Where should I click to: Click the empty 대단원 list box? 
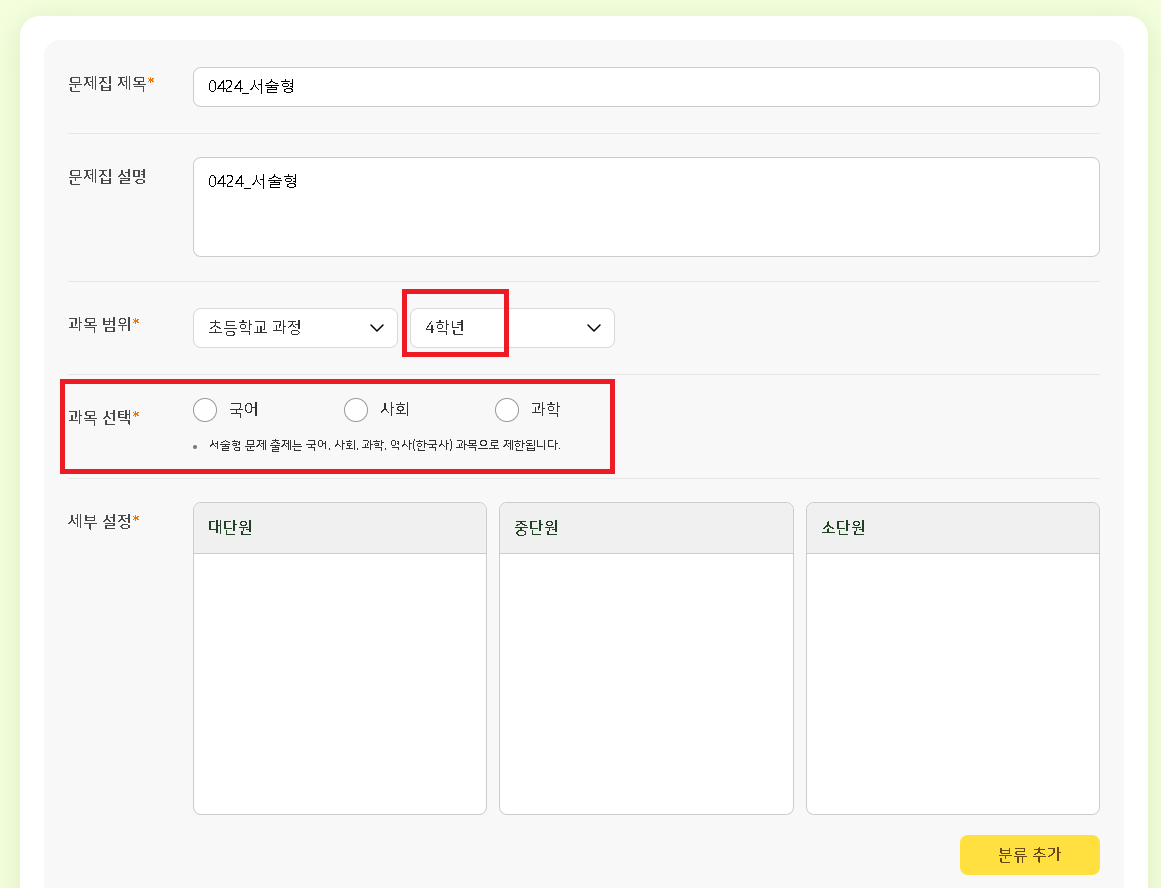(x=339, y=683)
